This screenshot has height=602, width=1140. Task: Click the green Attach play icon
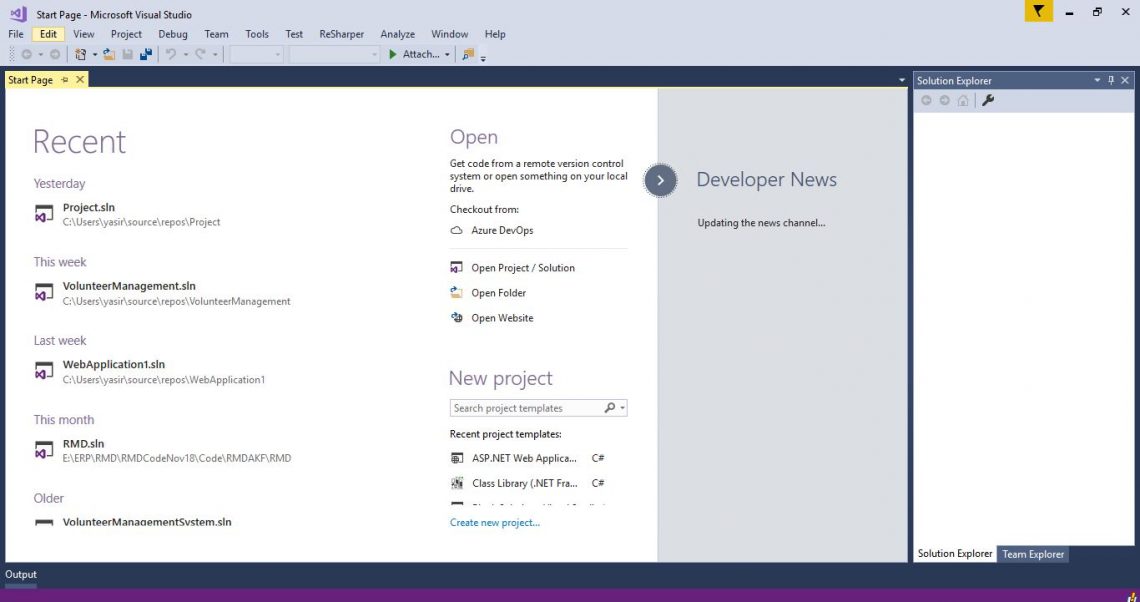point(393,55)
